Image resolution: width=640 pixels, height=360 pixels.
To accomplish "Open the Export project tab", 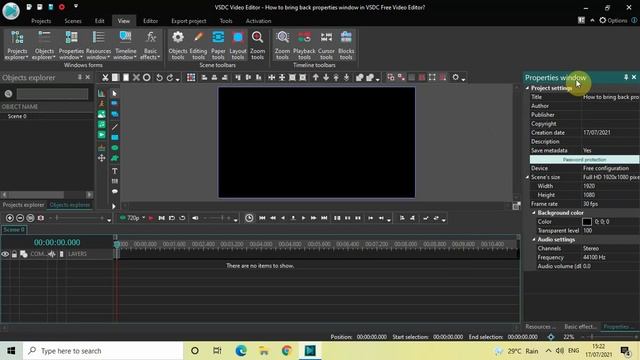I will pos(189,21).
